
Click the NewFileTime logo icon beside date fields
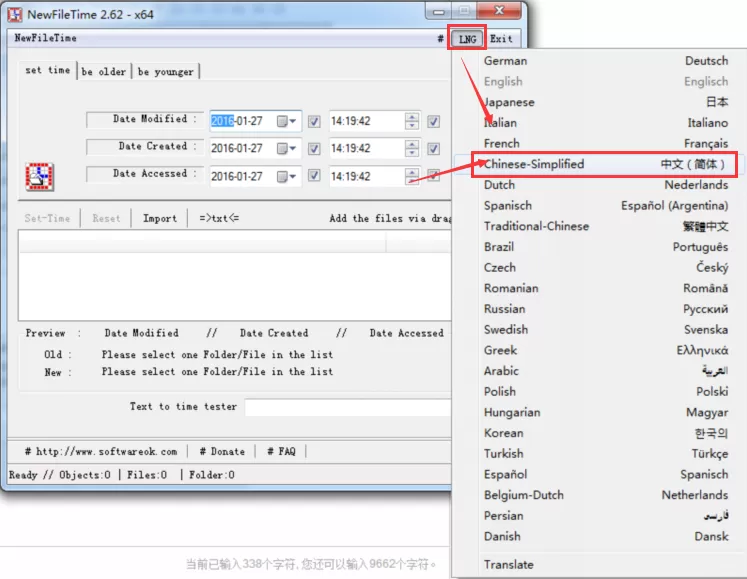point(40,177)
